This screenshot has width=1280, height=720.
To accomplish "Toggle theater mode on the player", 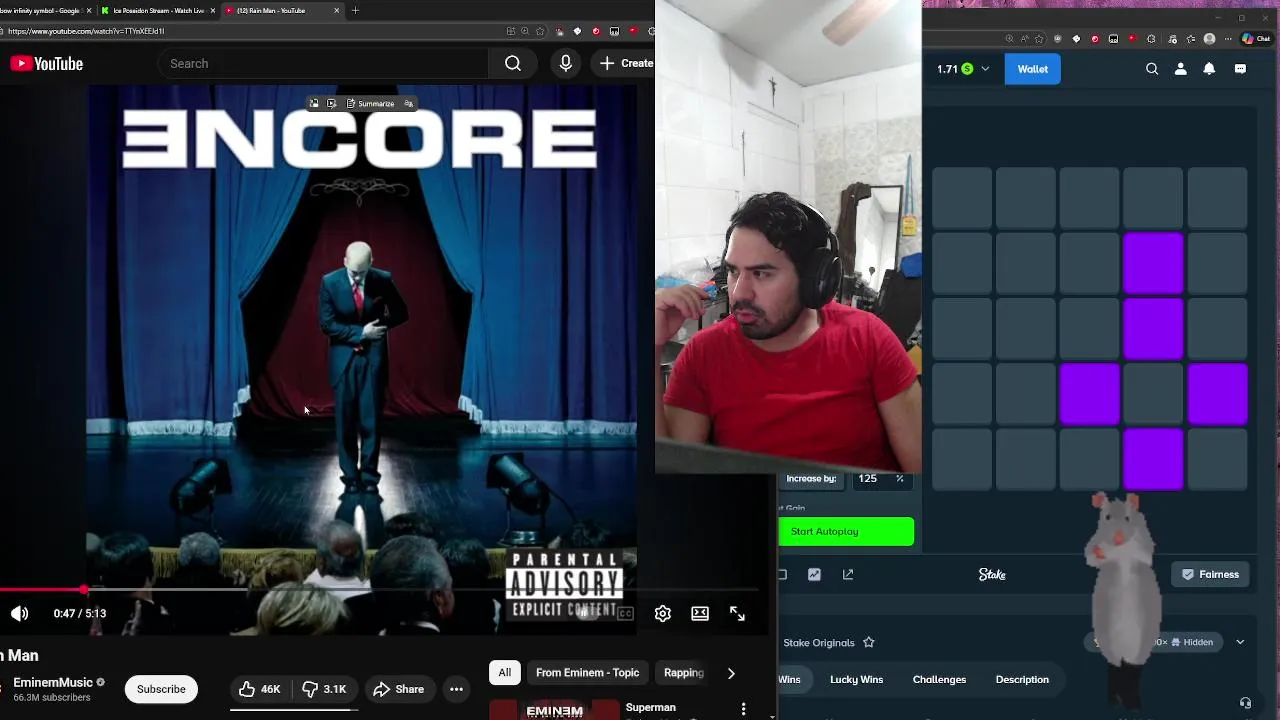I will point(700,613).
